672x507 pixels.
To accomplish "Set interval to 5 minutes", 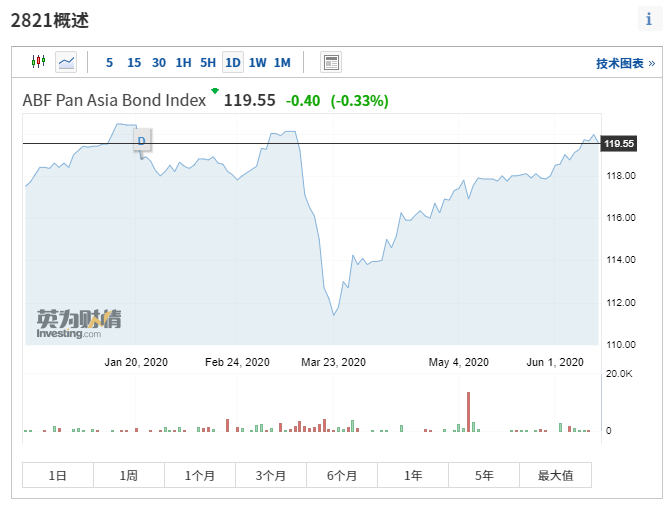I will [109, 62].
